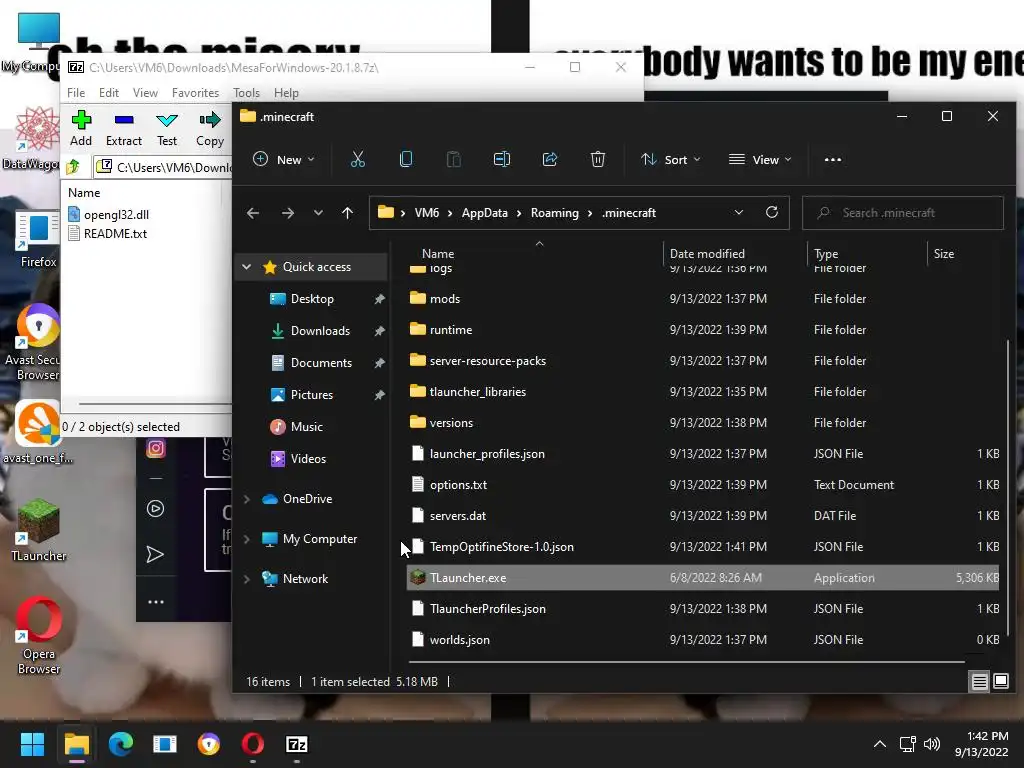Viewport: 1024px width, 768px height.
Task: Open Favorites menu in 7-Zip
Action: [x=195, y=93]
